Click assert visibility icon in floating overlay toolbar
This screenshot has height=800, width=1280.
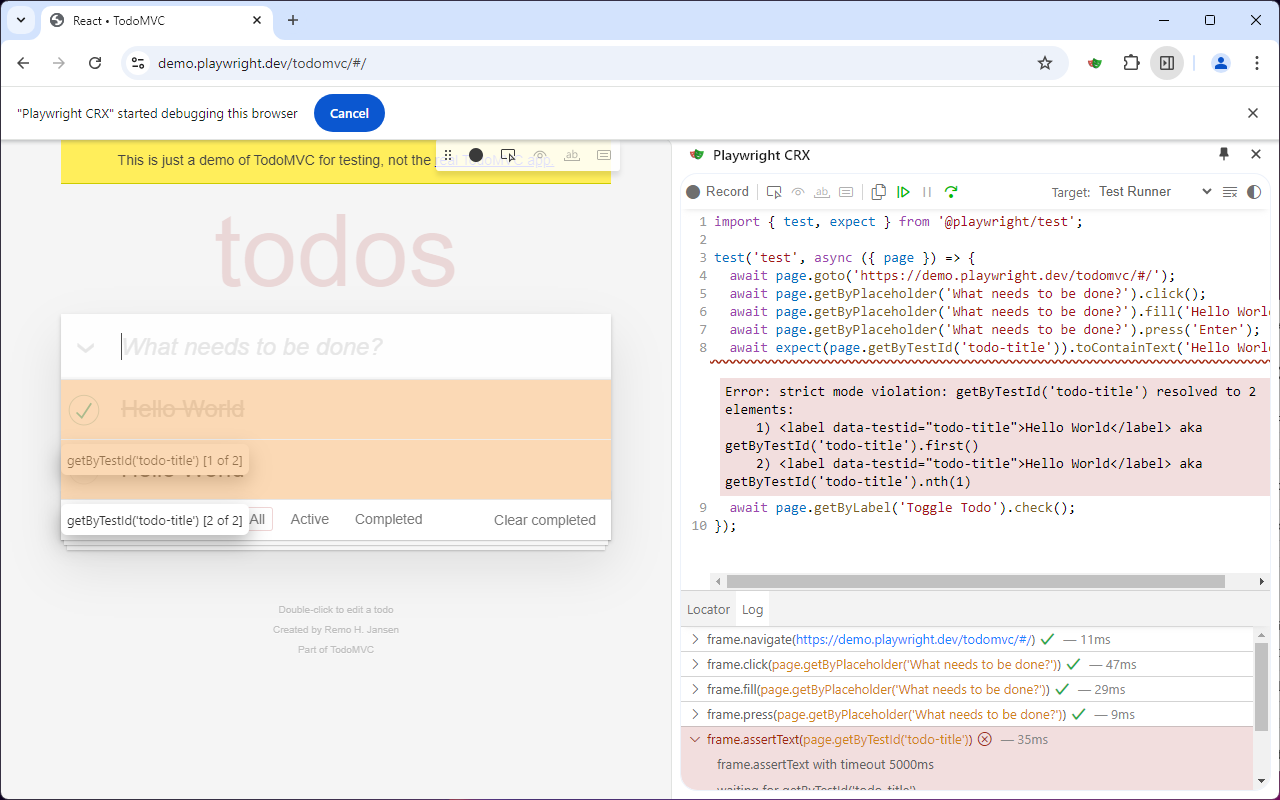pos(540,155)
